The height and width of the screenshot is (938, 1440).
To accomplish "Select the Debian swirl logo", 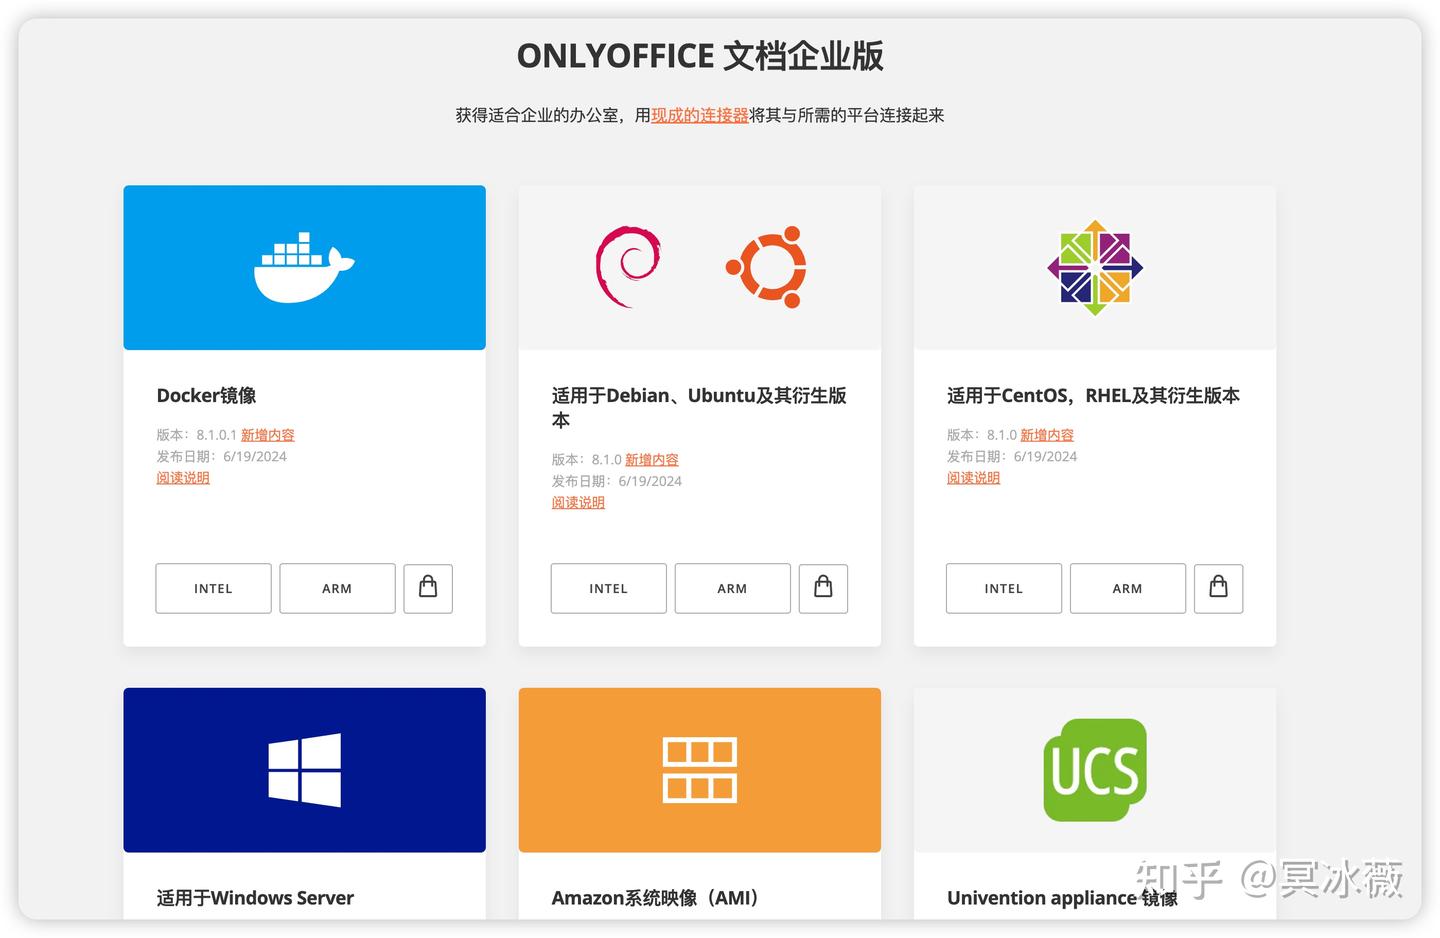I will tap(628, 265).
